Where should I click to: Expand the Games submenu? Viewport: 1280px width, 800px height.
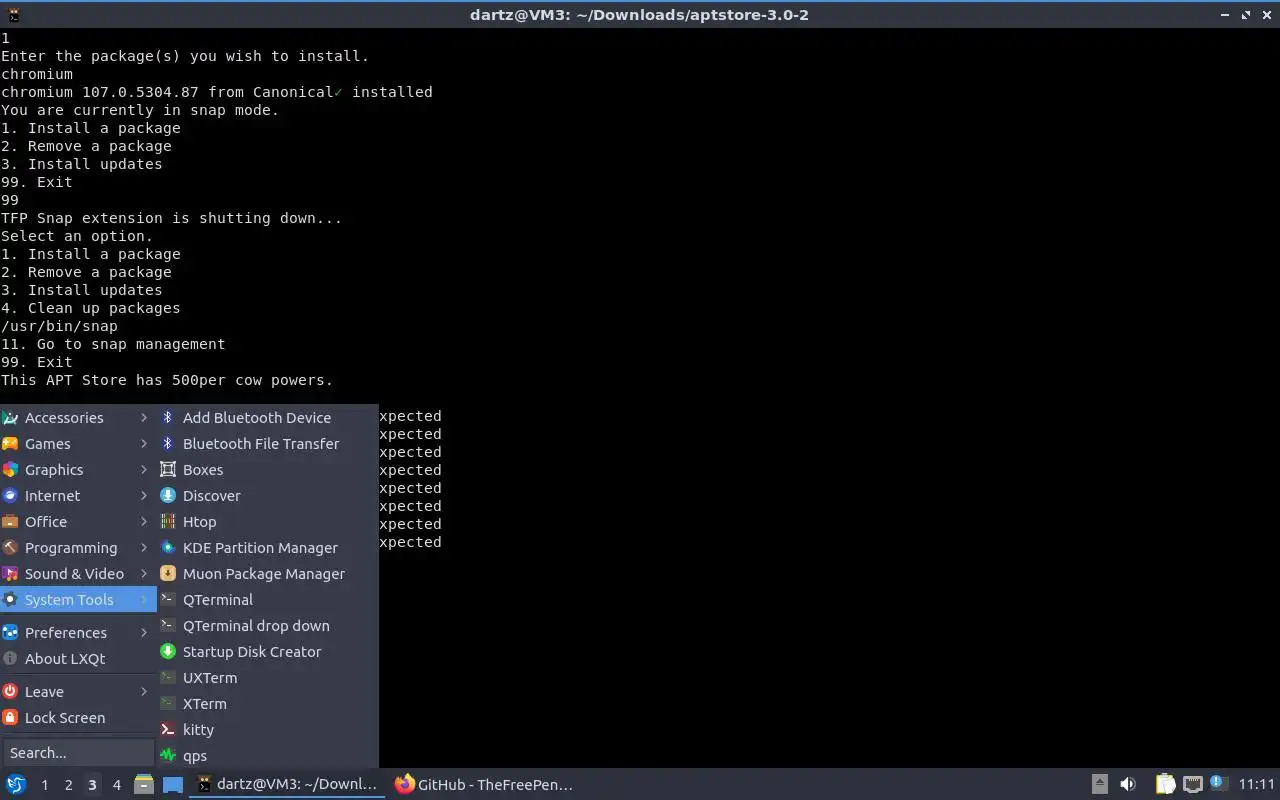tap(78, 444)
